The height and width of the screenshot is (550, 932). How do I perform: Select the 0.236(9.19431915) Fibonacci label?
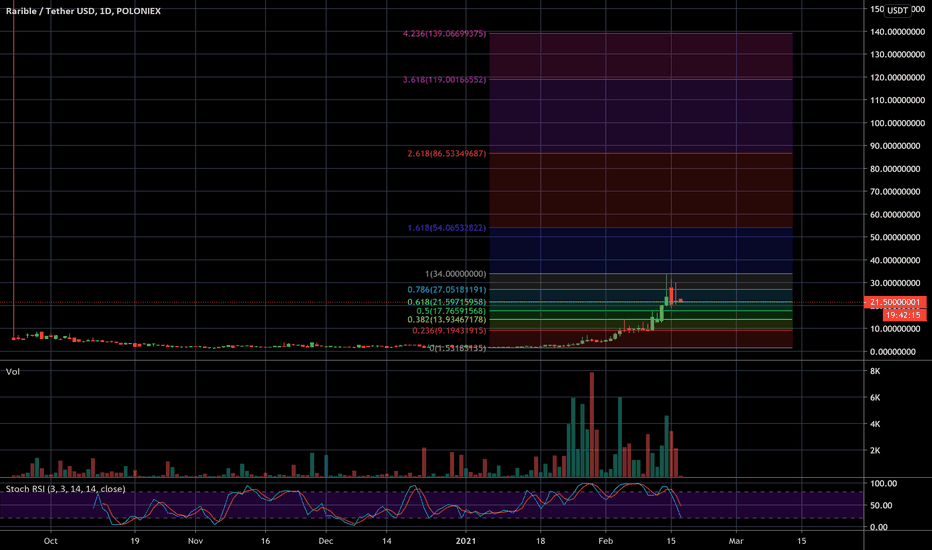pos(449,331)
